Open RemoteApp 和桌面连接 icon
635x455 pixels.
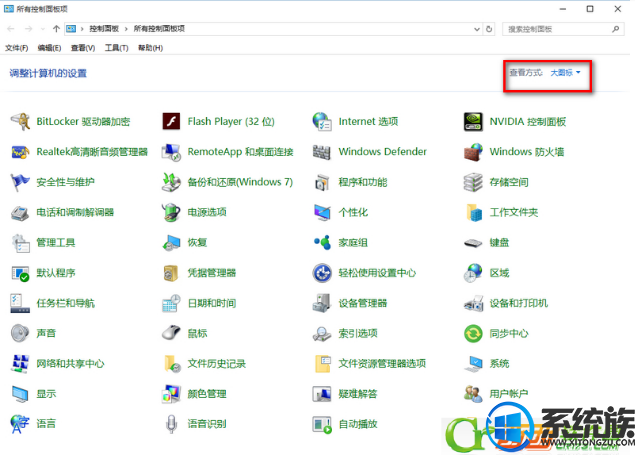171,152
